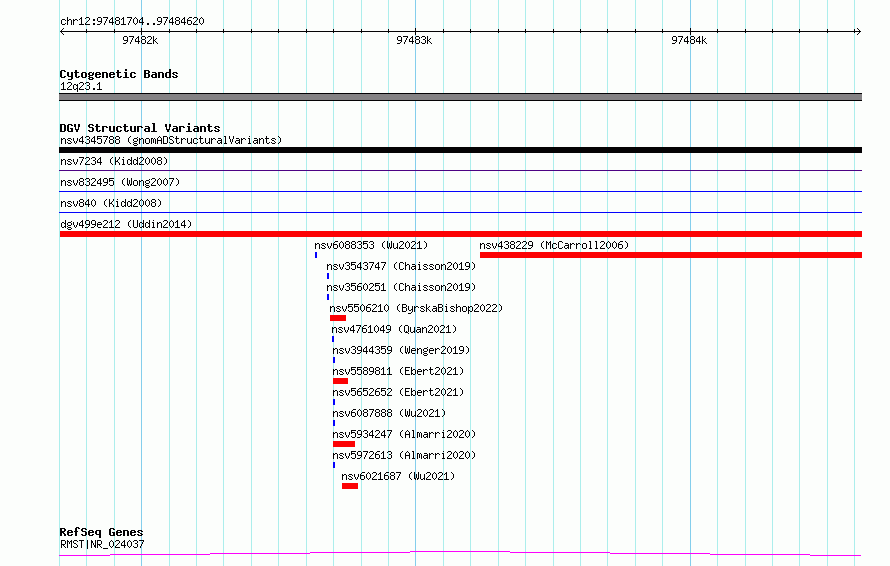Click nsv6021687 (Wu2021) label
890x566 pixels.
(x=398, y=476)
